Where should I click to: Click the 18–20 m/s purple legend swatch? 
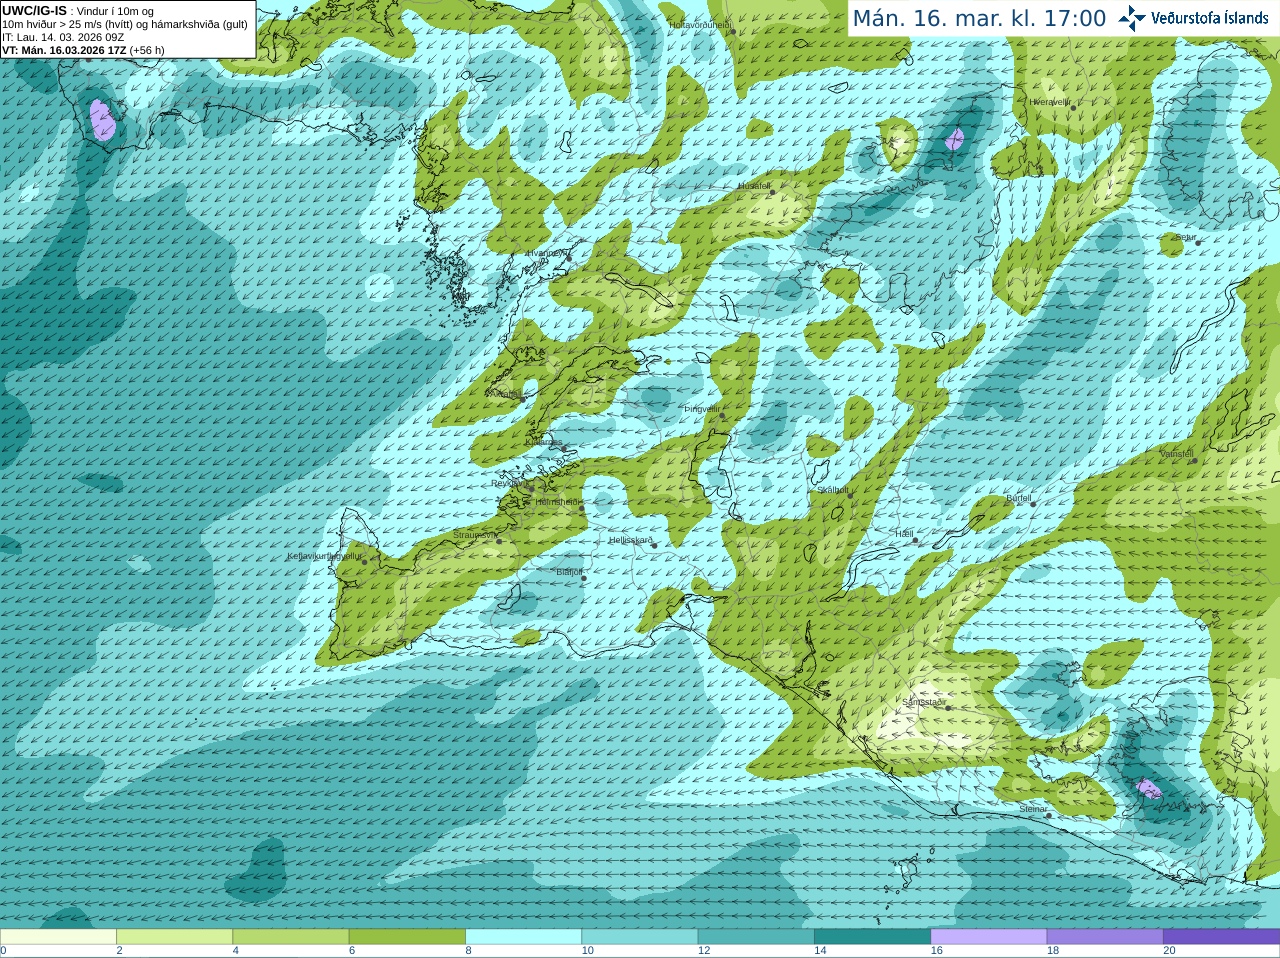[x=1105, y=937]
